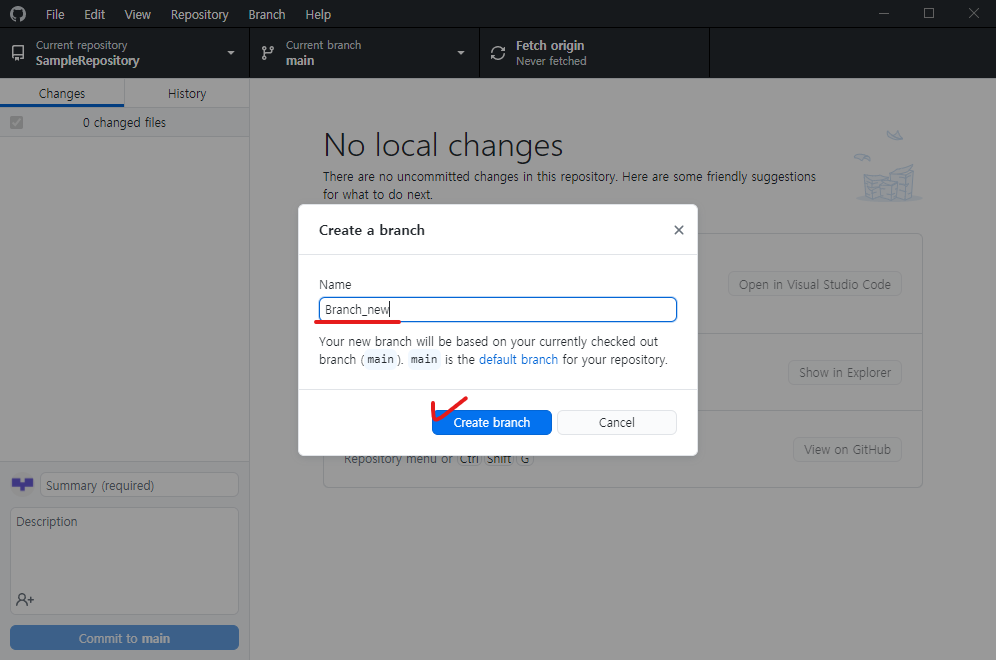Click the repository monitor icon
The image size is (996, 660).
[18, 53]
